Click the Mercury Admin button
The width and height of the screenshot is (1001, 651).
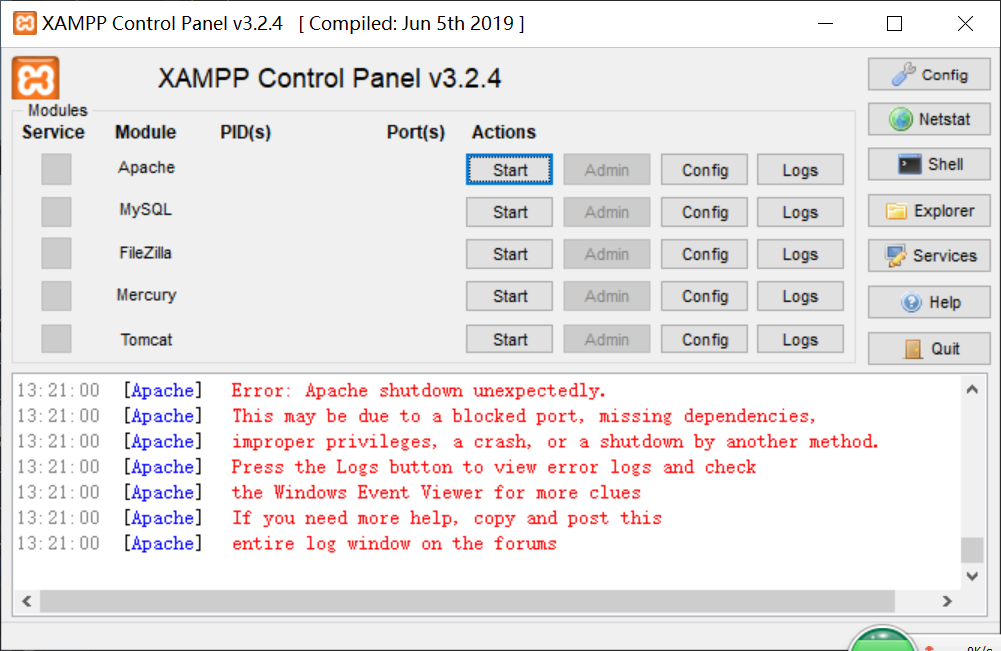[x=606, y=296]
